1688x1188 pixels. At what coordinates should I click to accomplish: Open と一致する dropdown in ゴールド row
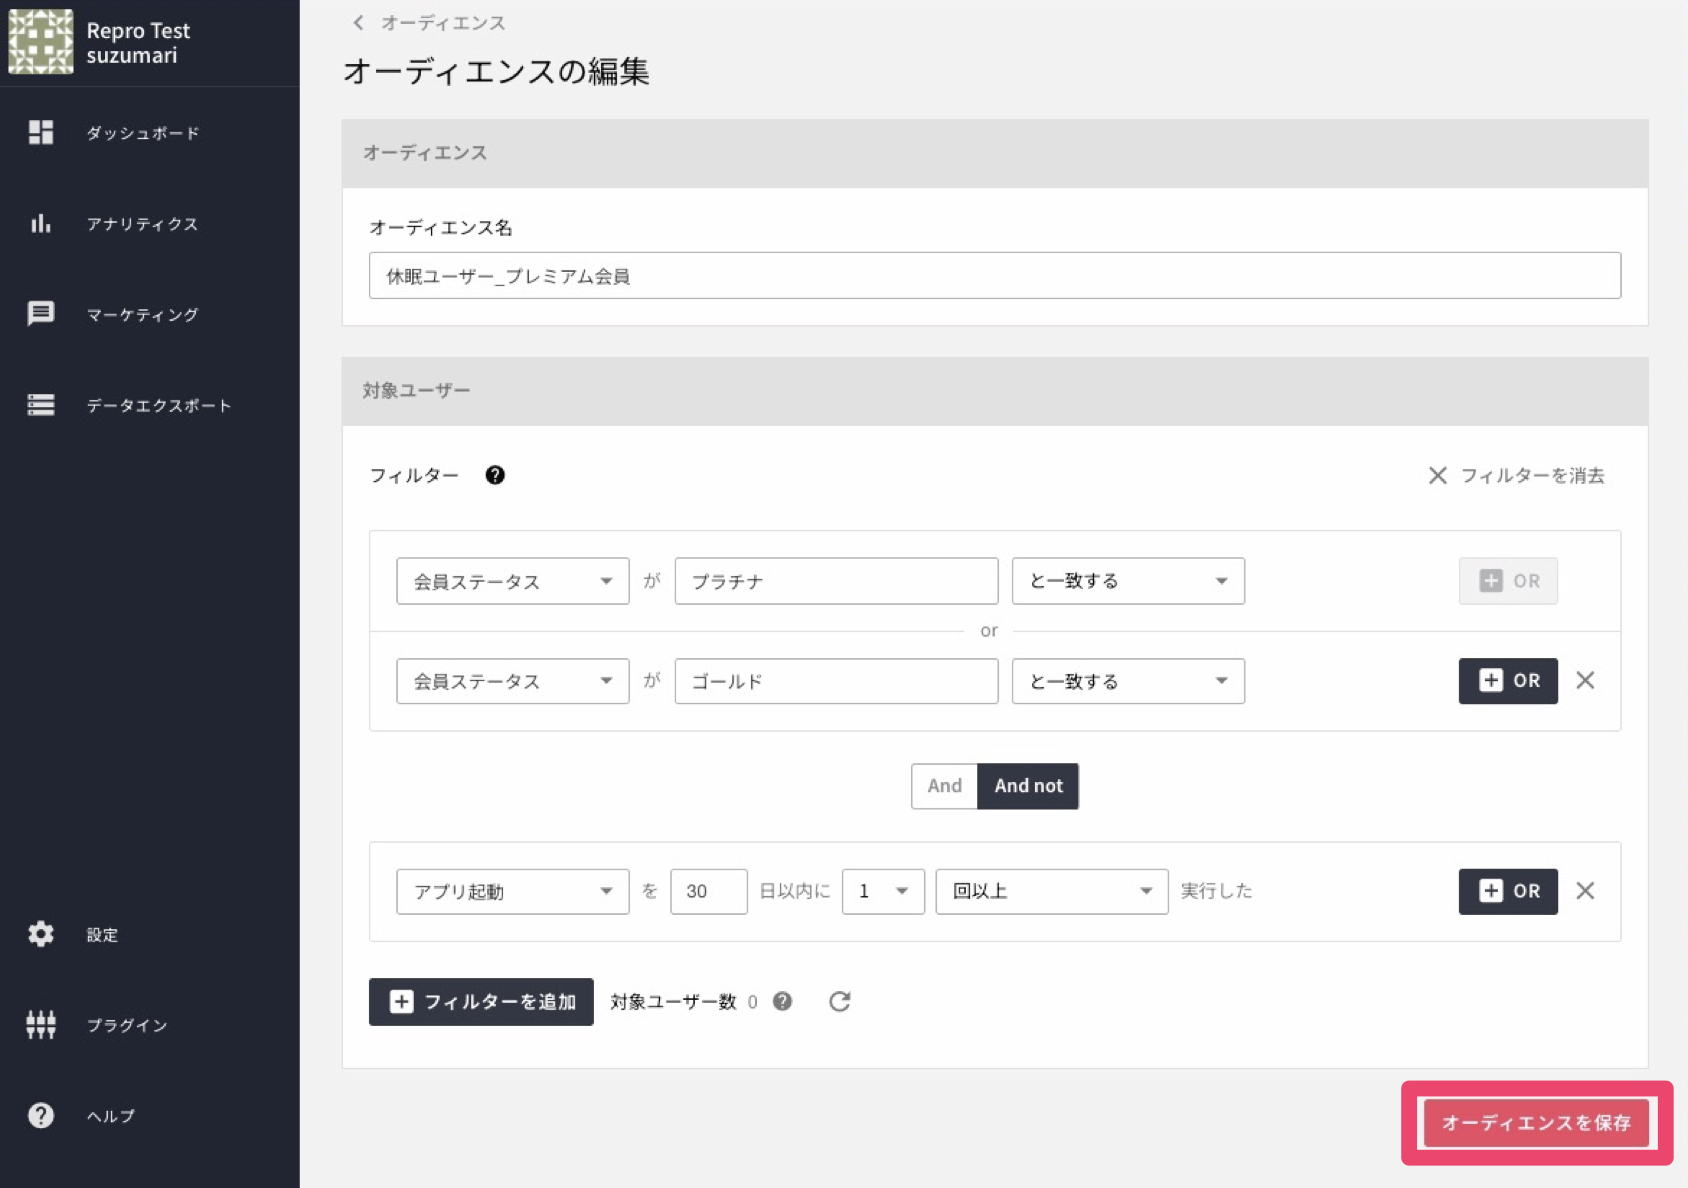tap(1128, 681)
